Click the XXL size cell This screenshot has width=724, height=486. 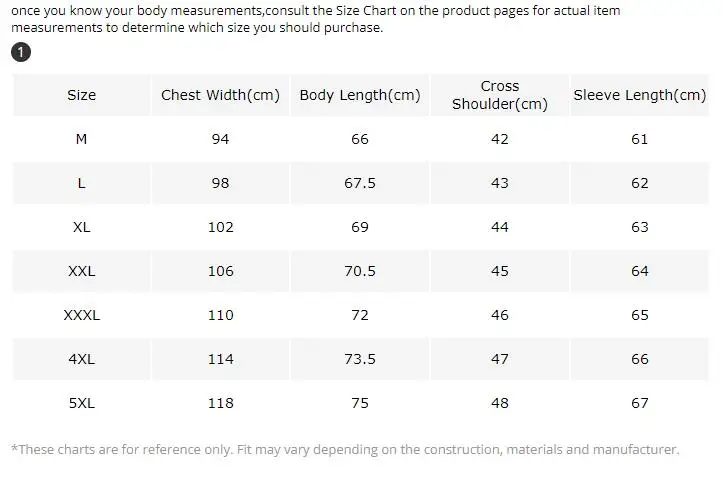82,271
